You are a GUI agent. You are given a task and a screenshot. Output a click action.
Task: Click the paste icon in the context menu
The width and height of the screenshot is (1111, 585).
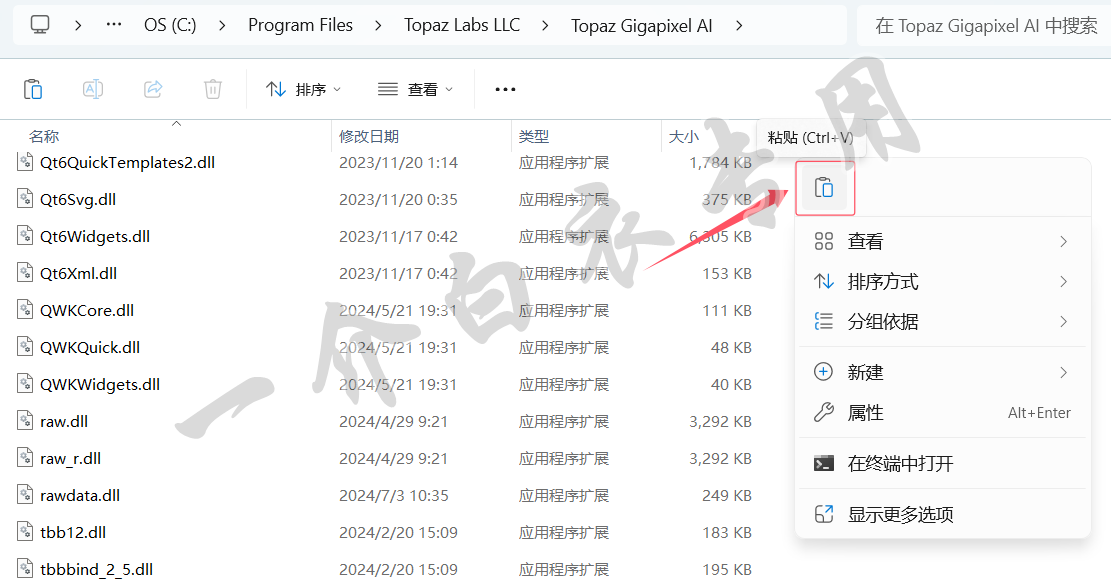click(823, 188)
